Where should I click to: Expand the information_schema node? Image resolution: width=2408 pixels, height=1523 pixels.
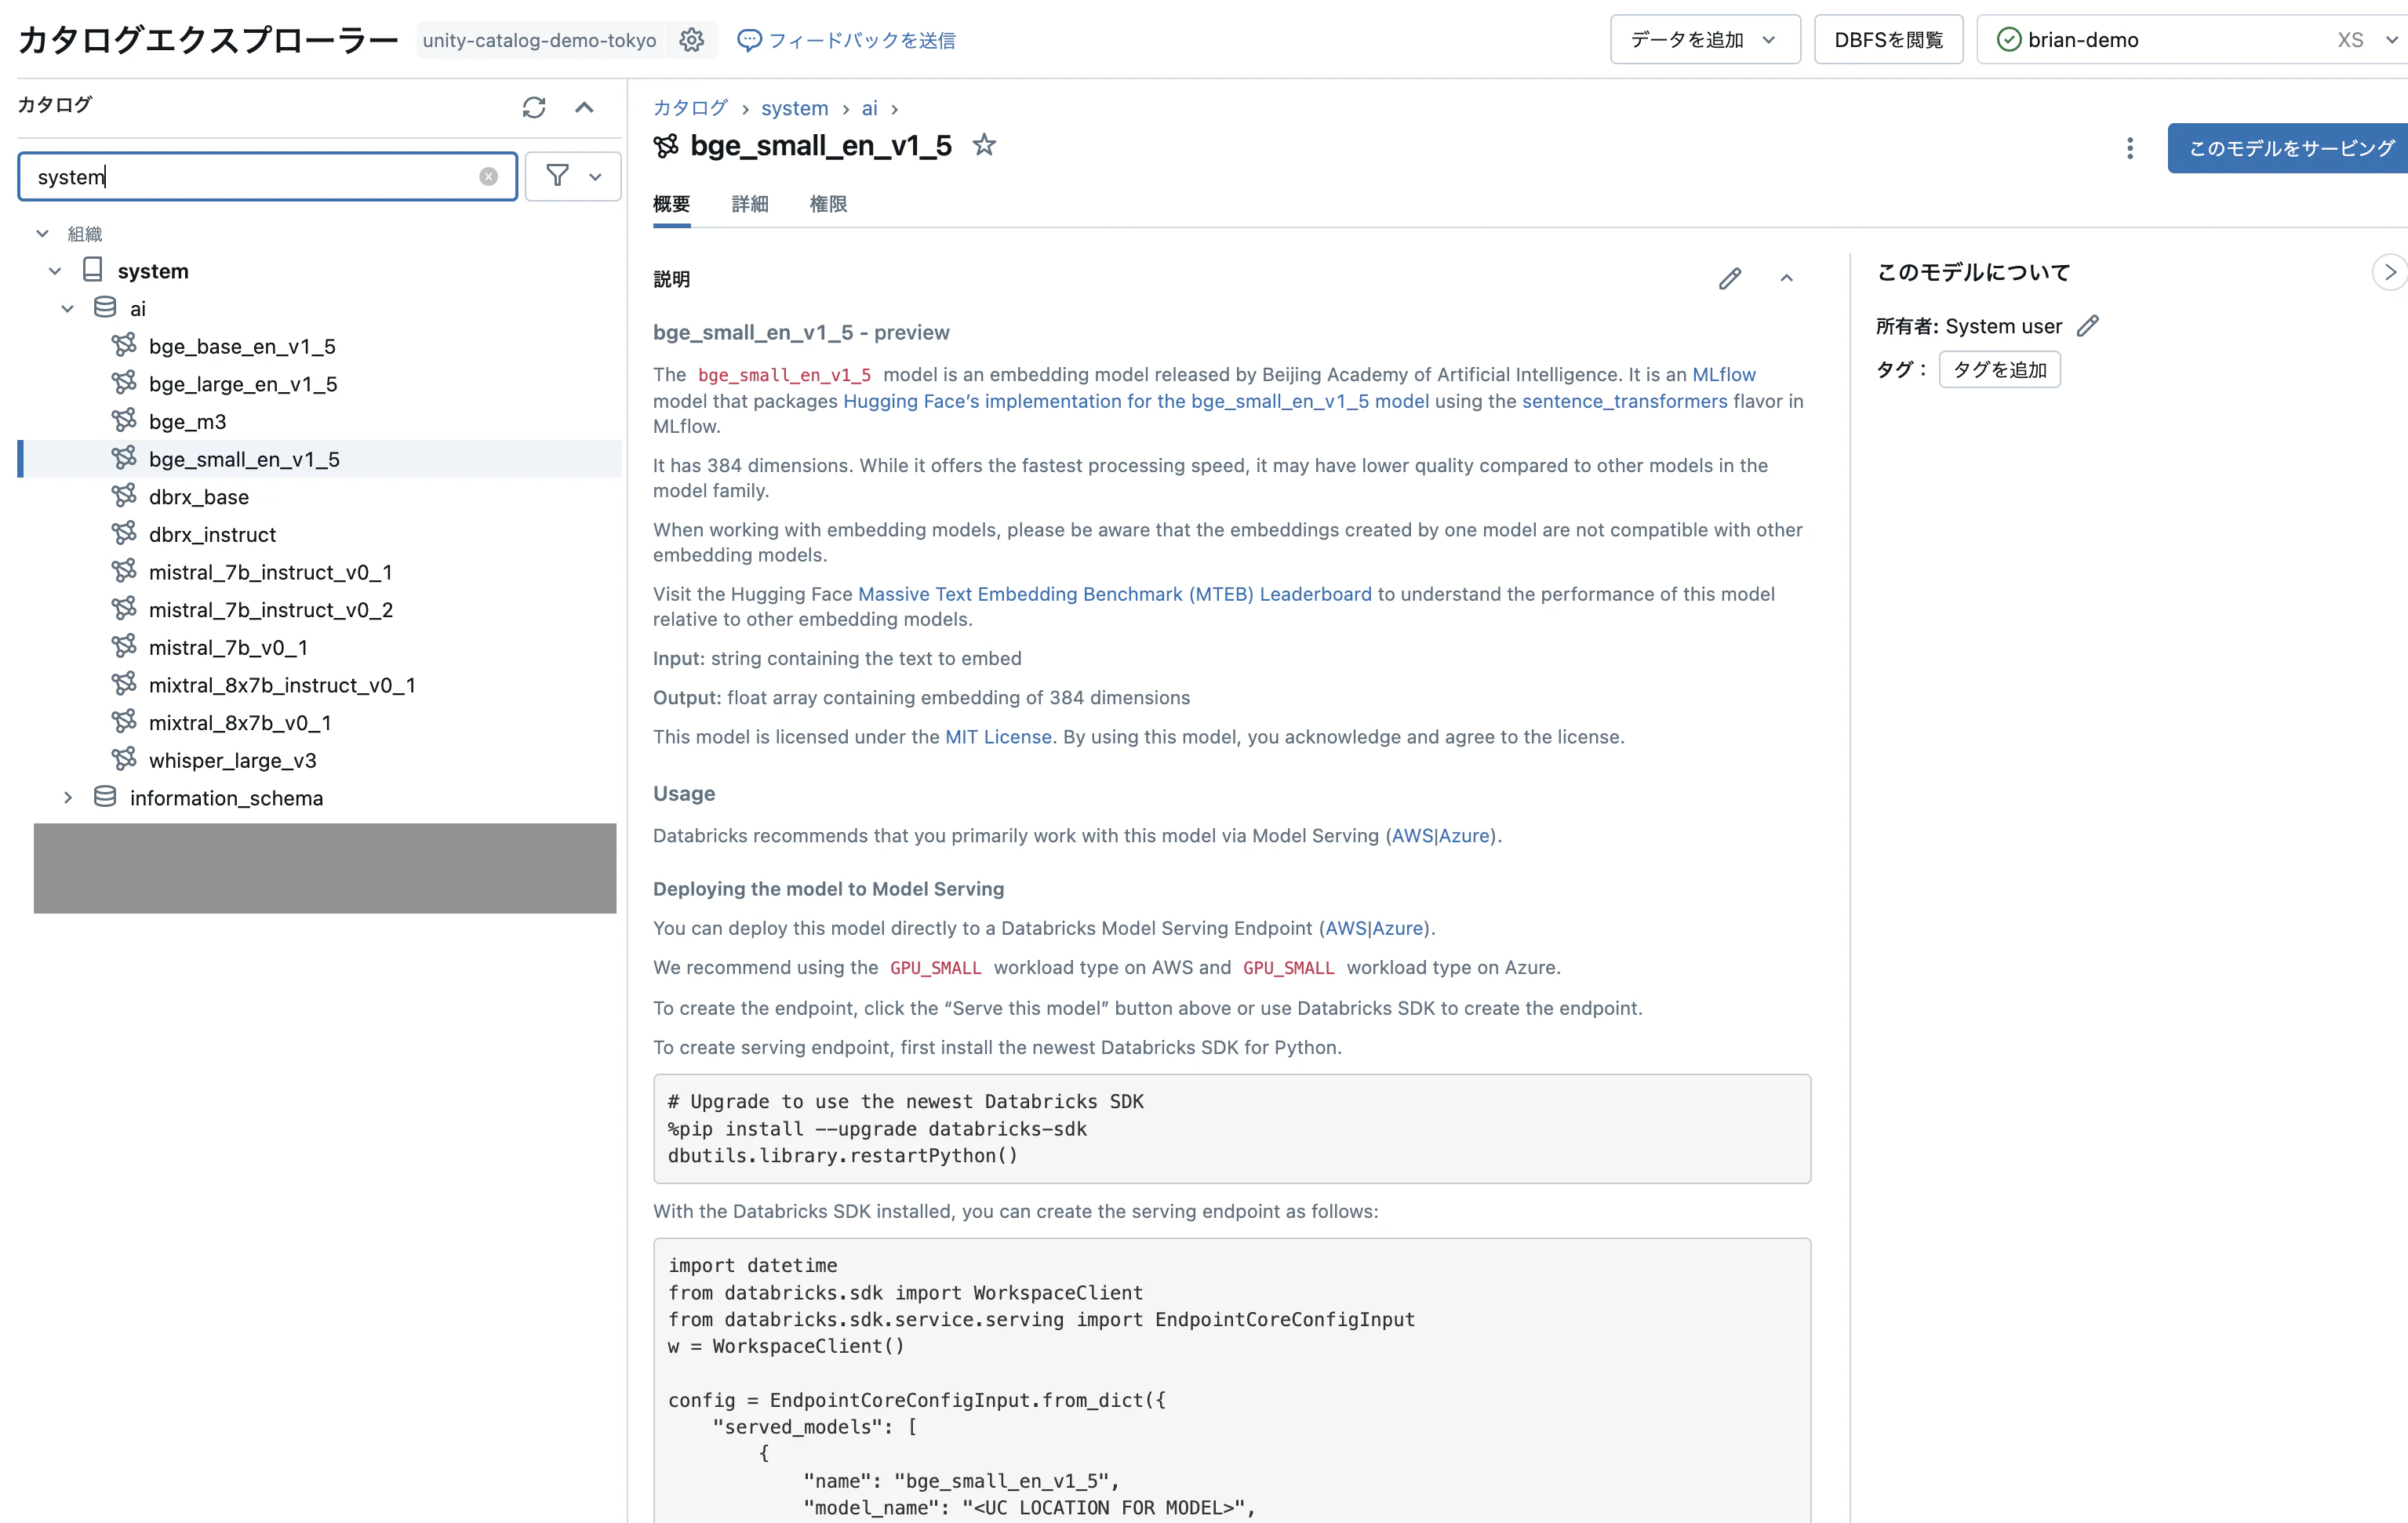[x=68, y=798]
